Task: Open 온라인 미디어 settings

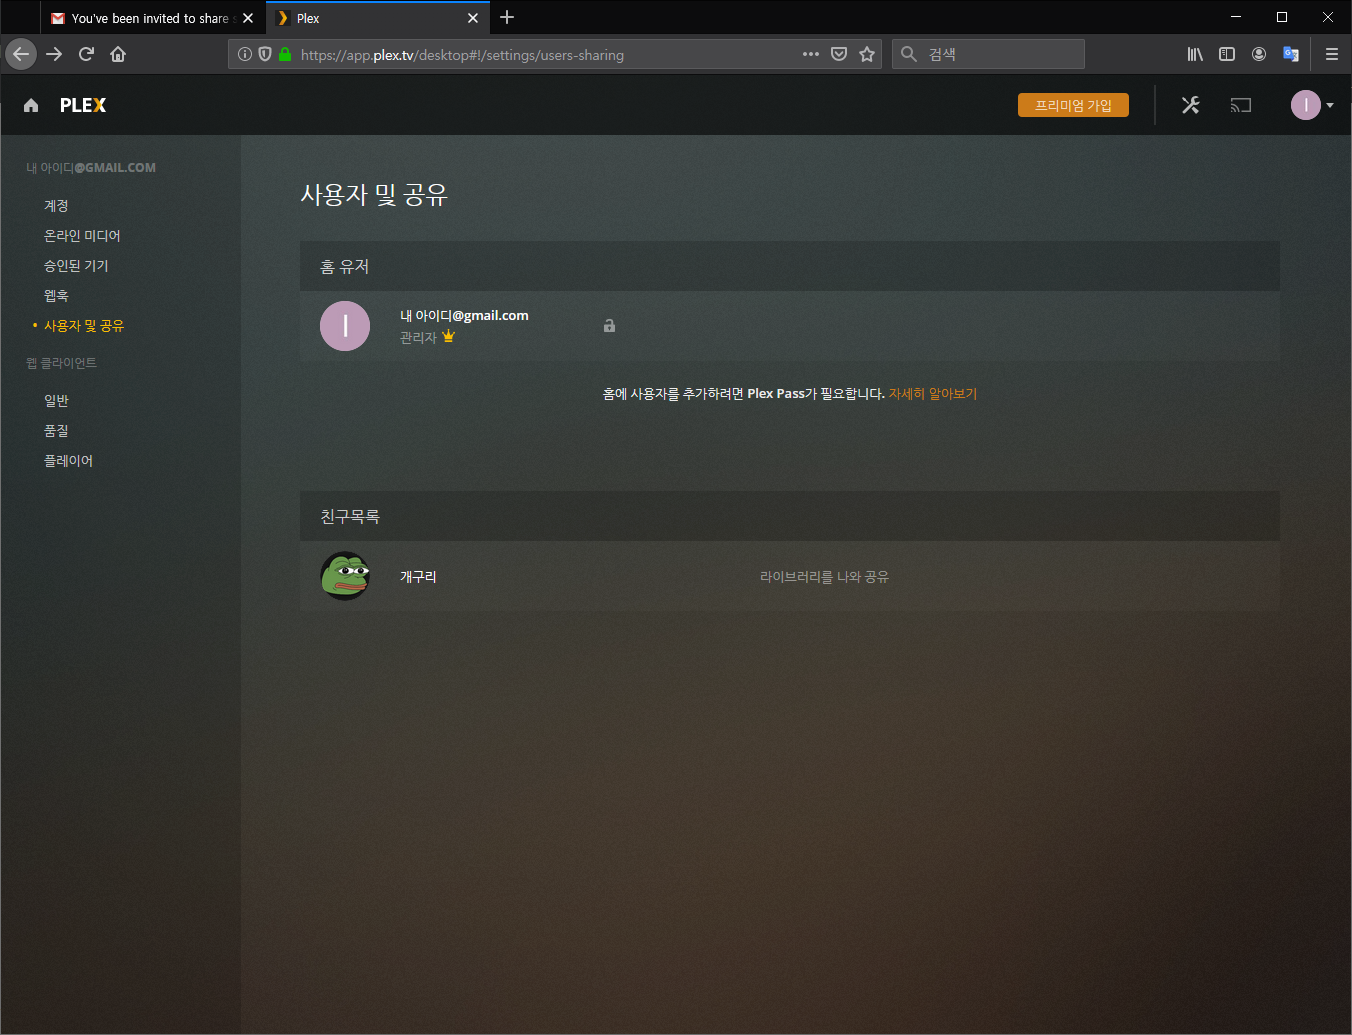Action: (82, 236)
